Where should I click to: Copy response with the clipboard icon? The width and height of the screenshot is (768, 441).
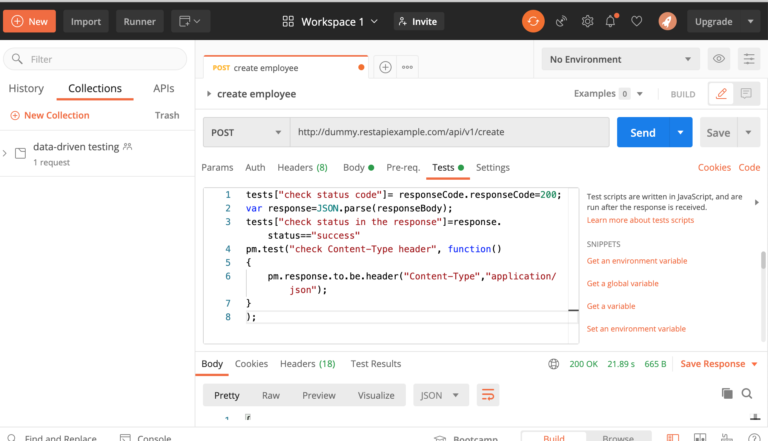click(727, 393)
